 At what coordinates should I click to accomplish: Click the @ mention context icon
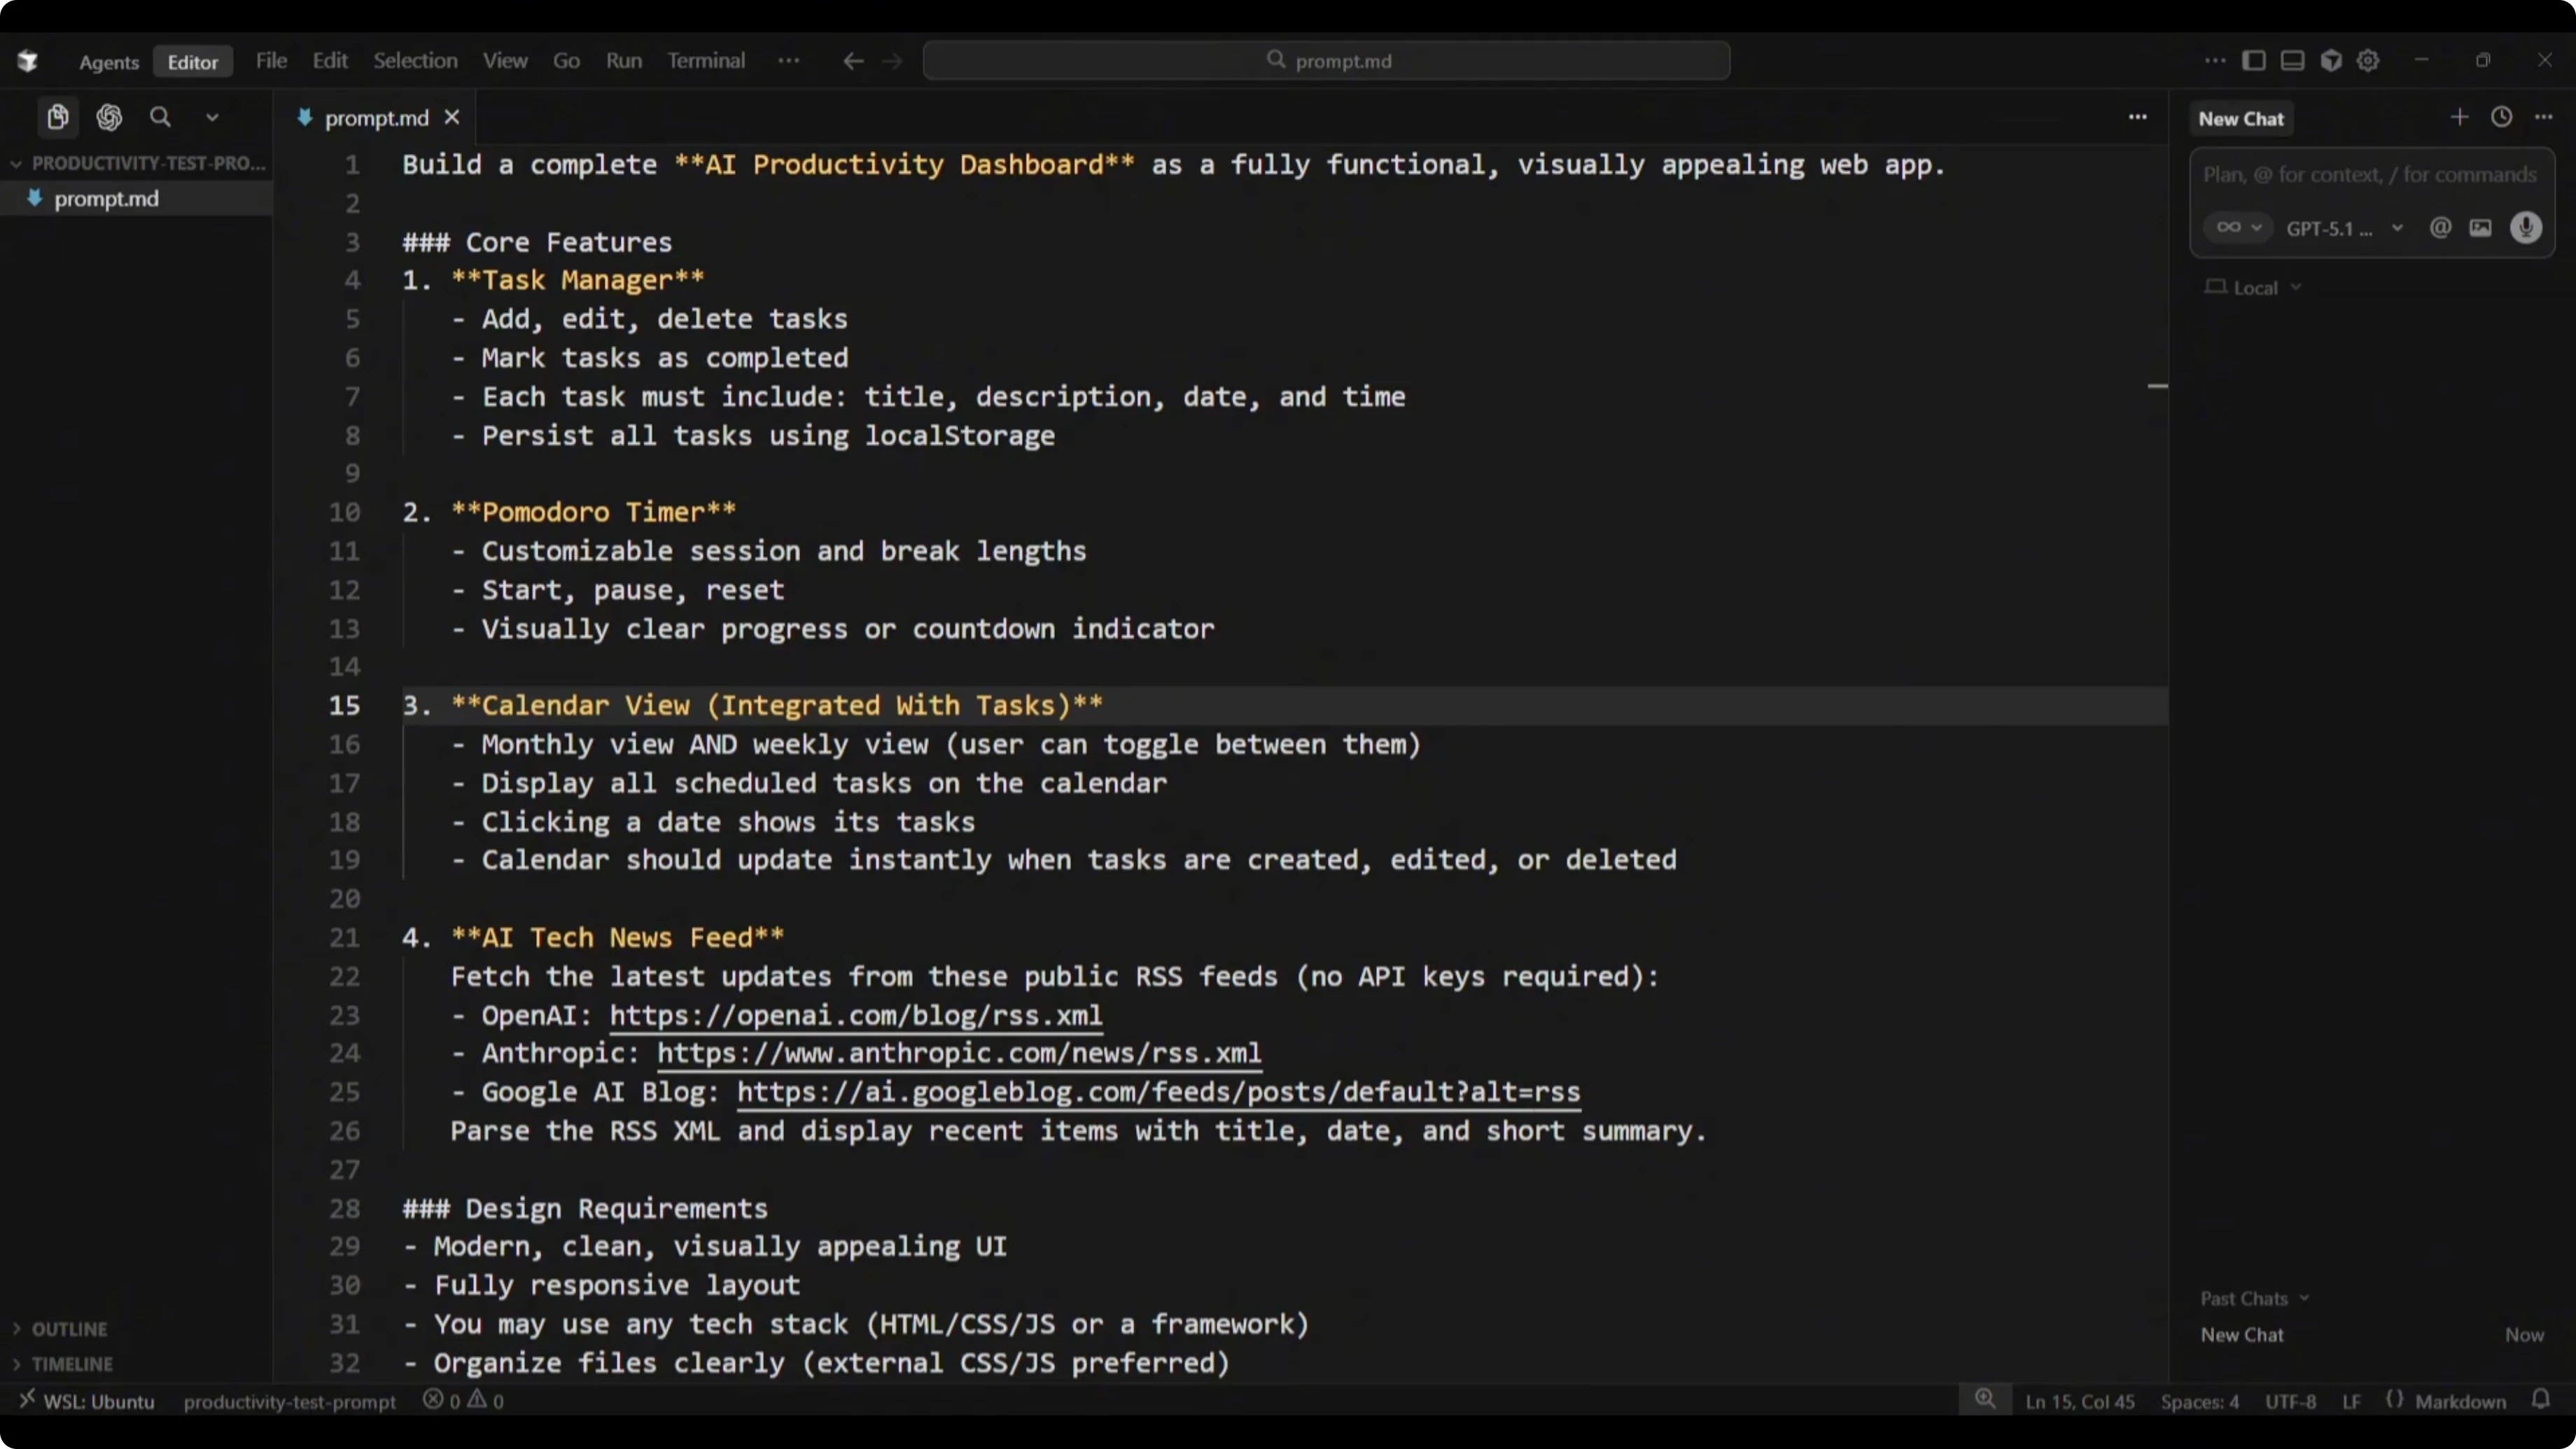coord(2440,228)
